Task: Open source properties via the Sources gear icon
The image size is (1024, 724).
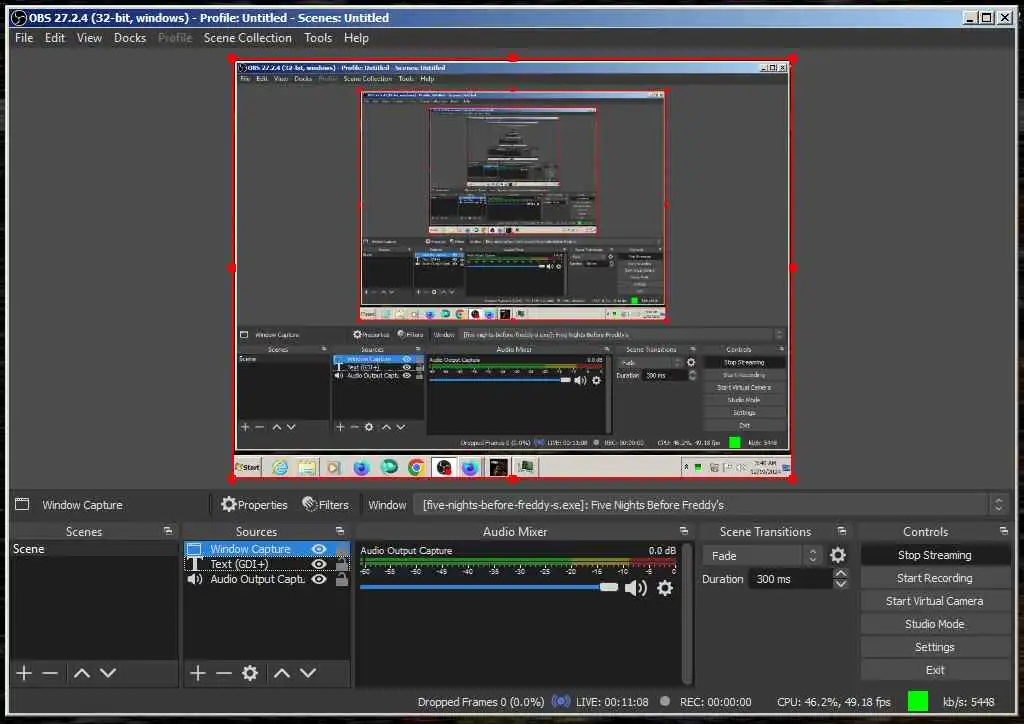Action: pos(250,673)
